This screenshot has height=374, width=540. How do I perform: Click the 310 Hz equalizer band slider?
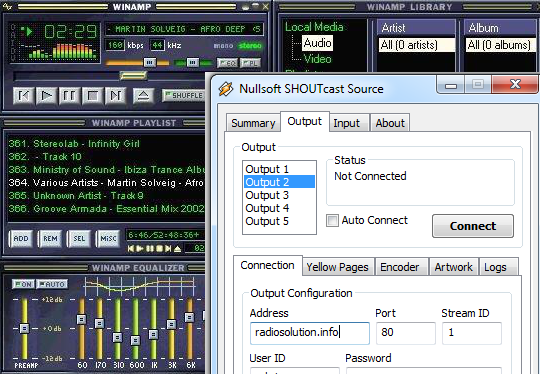(x=117, y=329)
